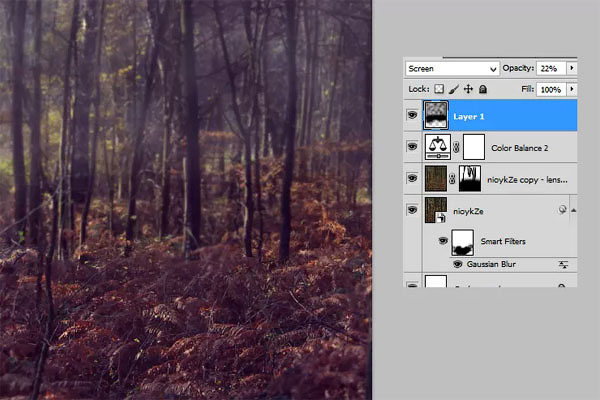Toggle Lock transparent pixels icon
The height and width of the screenshot is (400, 600).
coord(439,89)
